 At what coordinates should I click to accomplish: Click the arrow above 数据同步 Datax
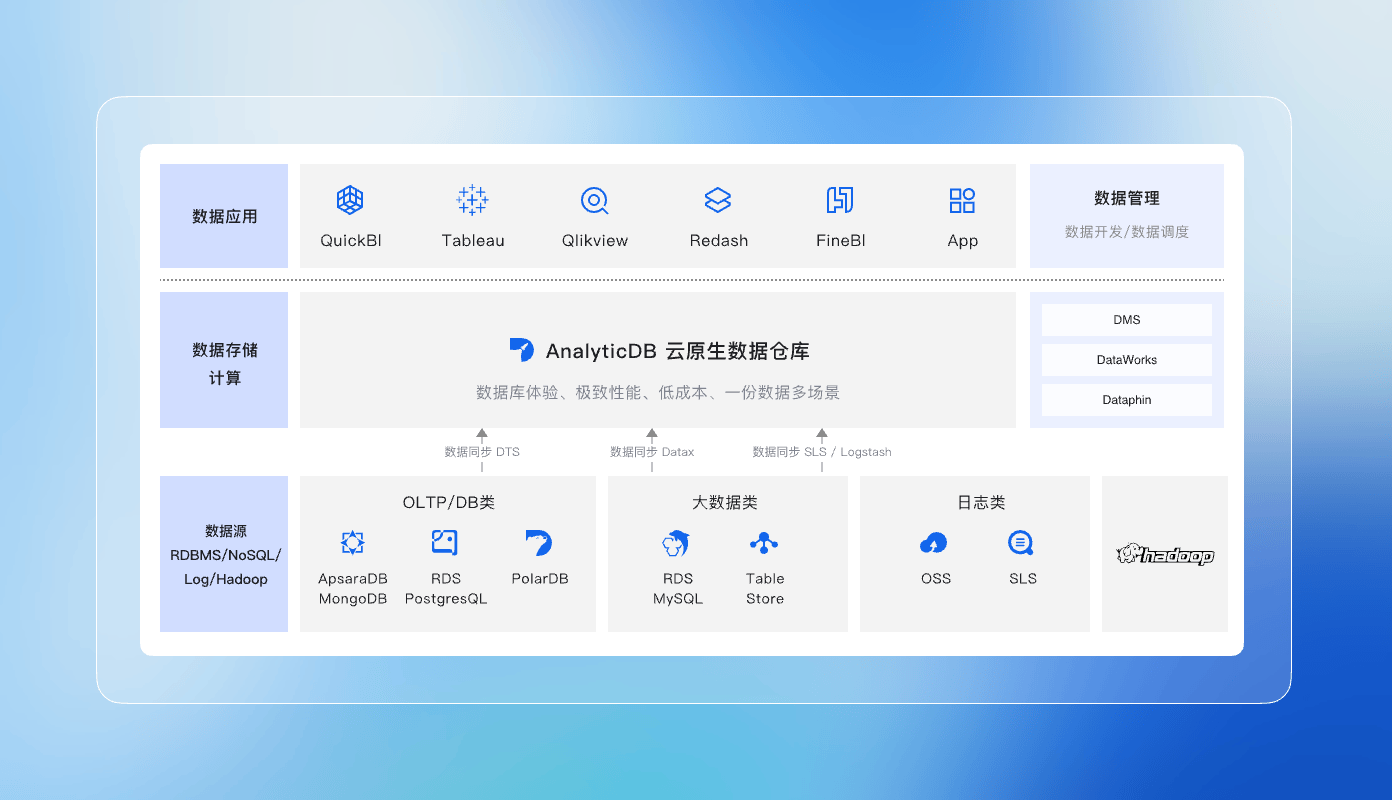[652, 435]
